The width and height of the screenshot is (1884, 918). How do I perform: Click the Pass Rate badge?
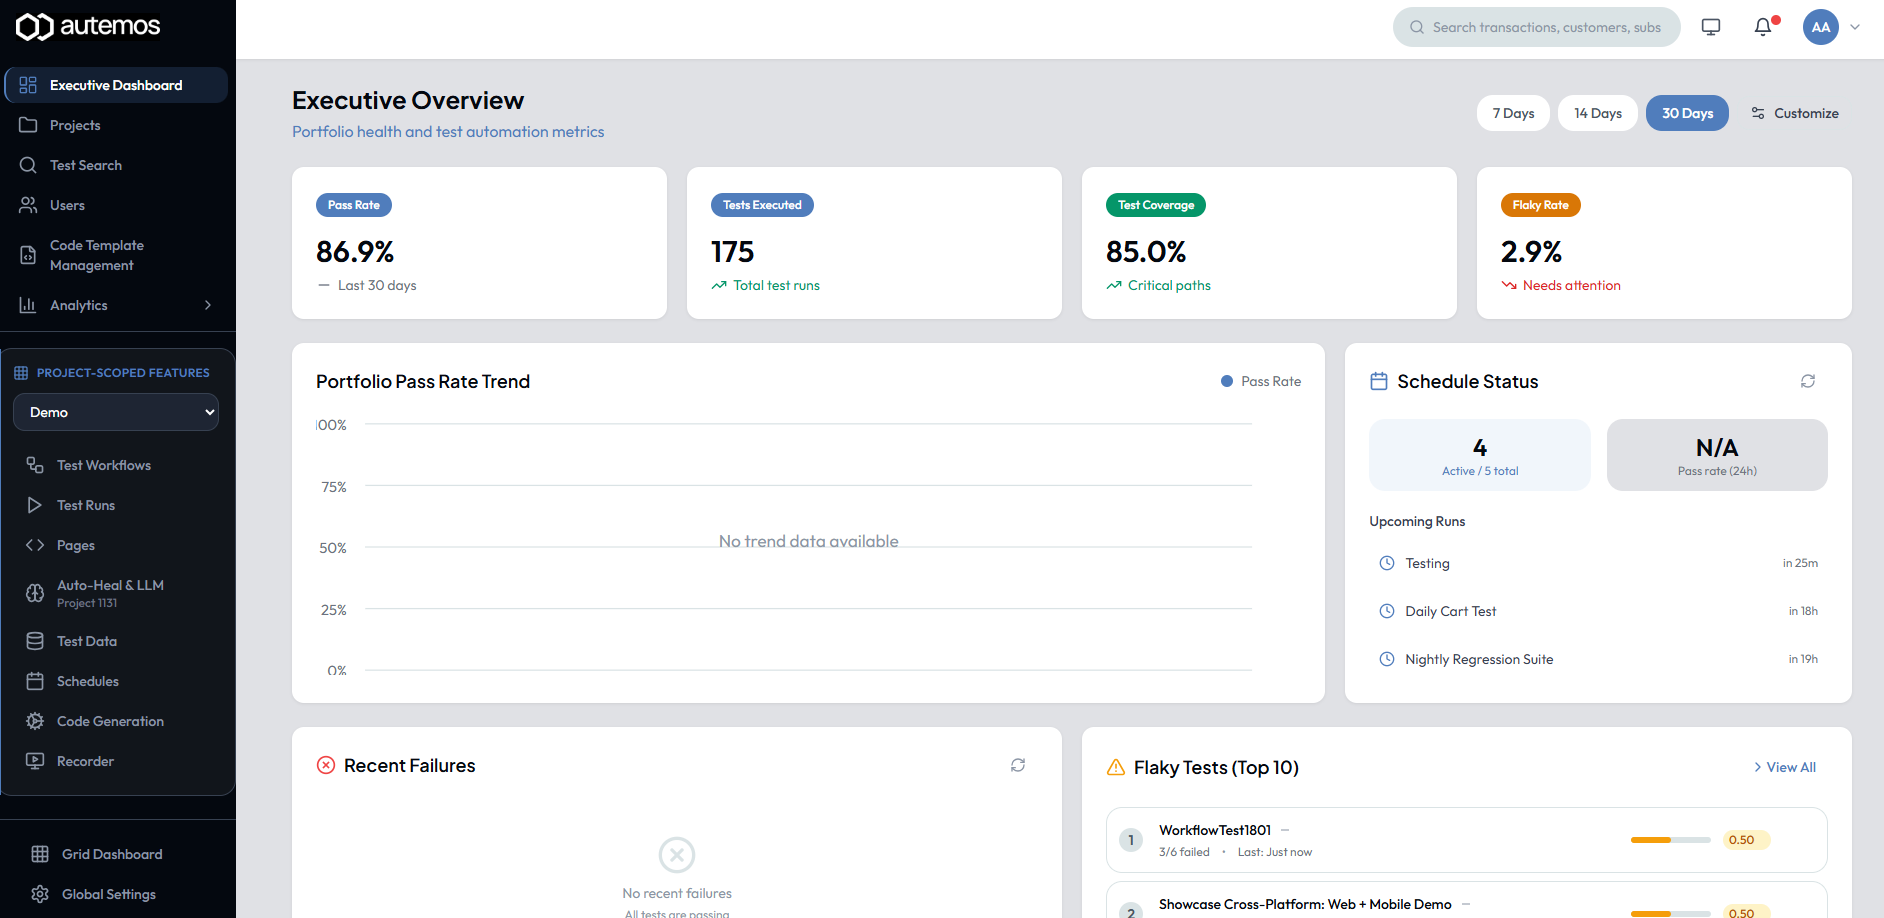[354, 205]
